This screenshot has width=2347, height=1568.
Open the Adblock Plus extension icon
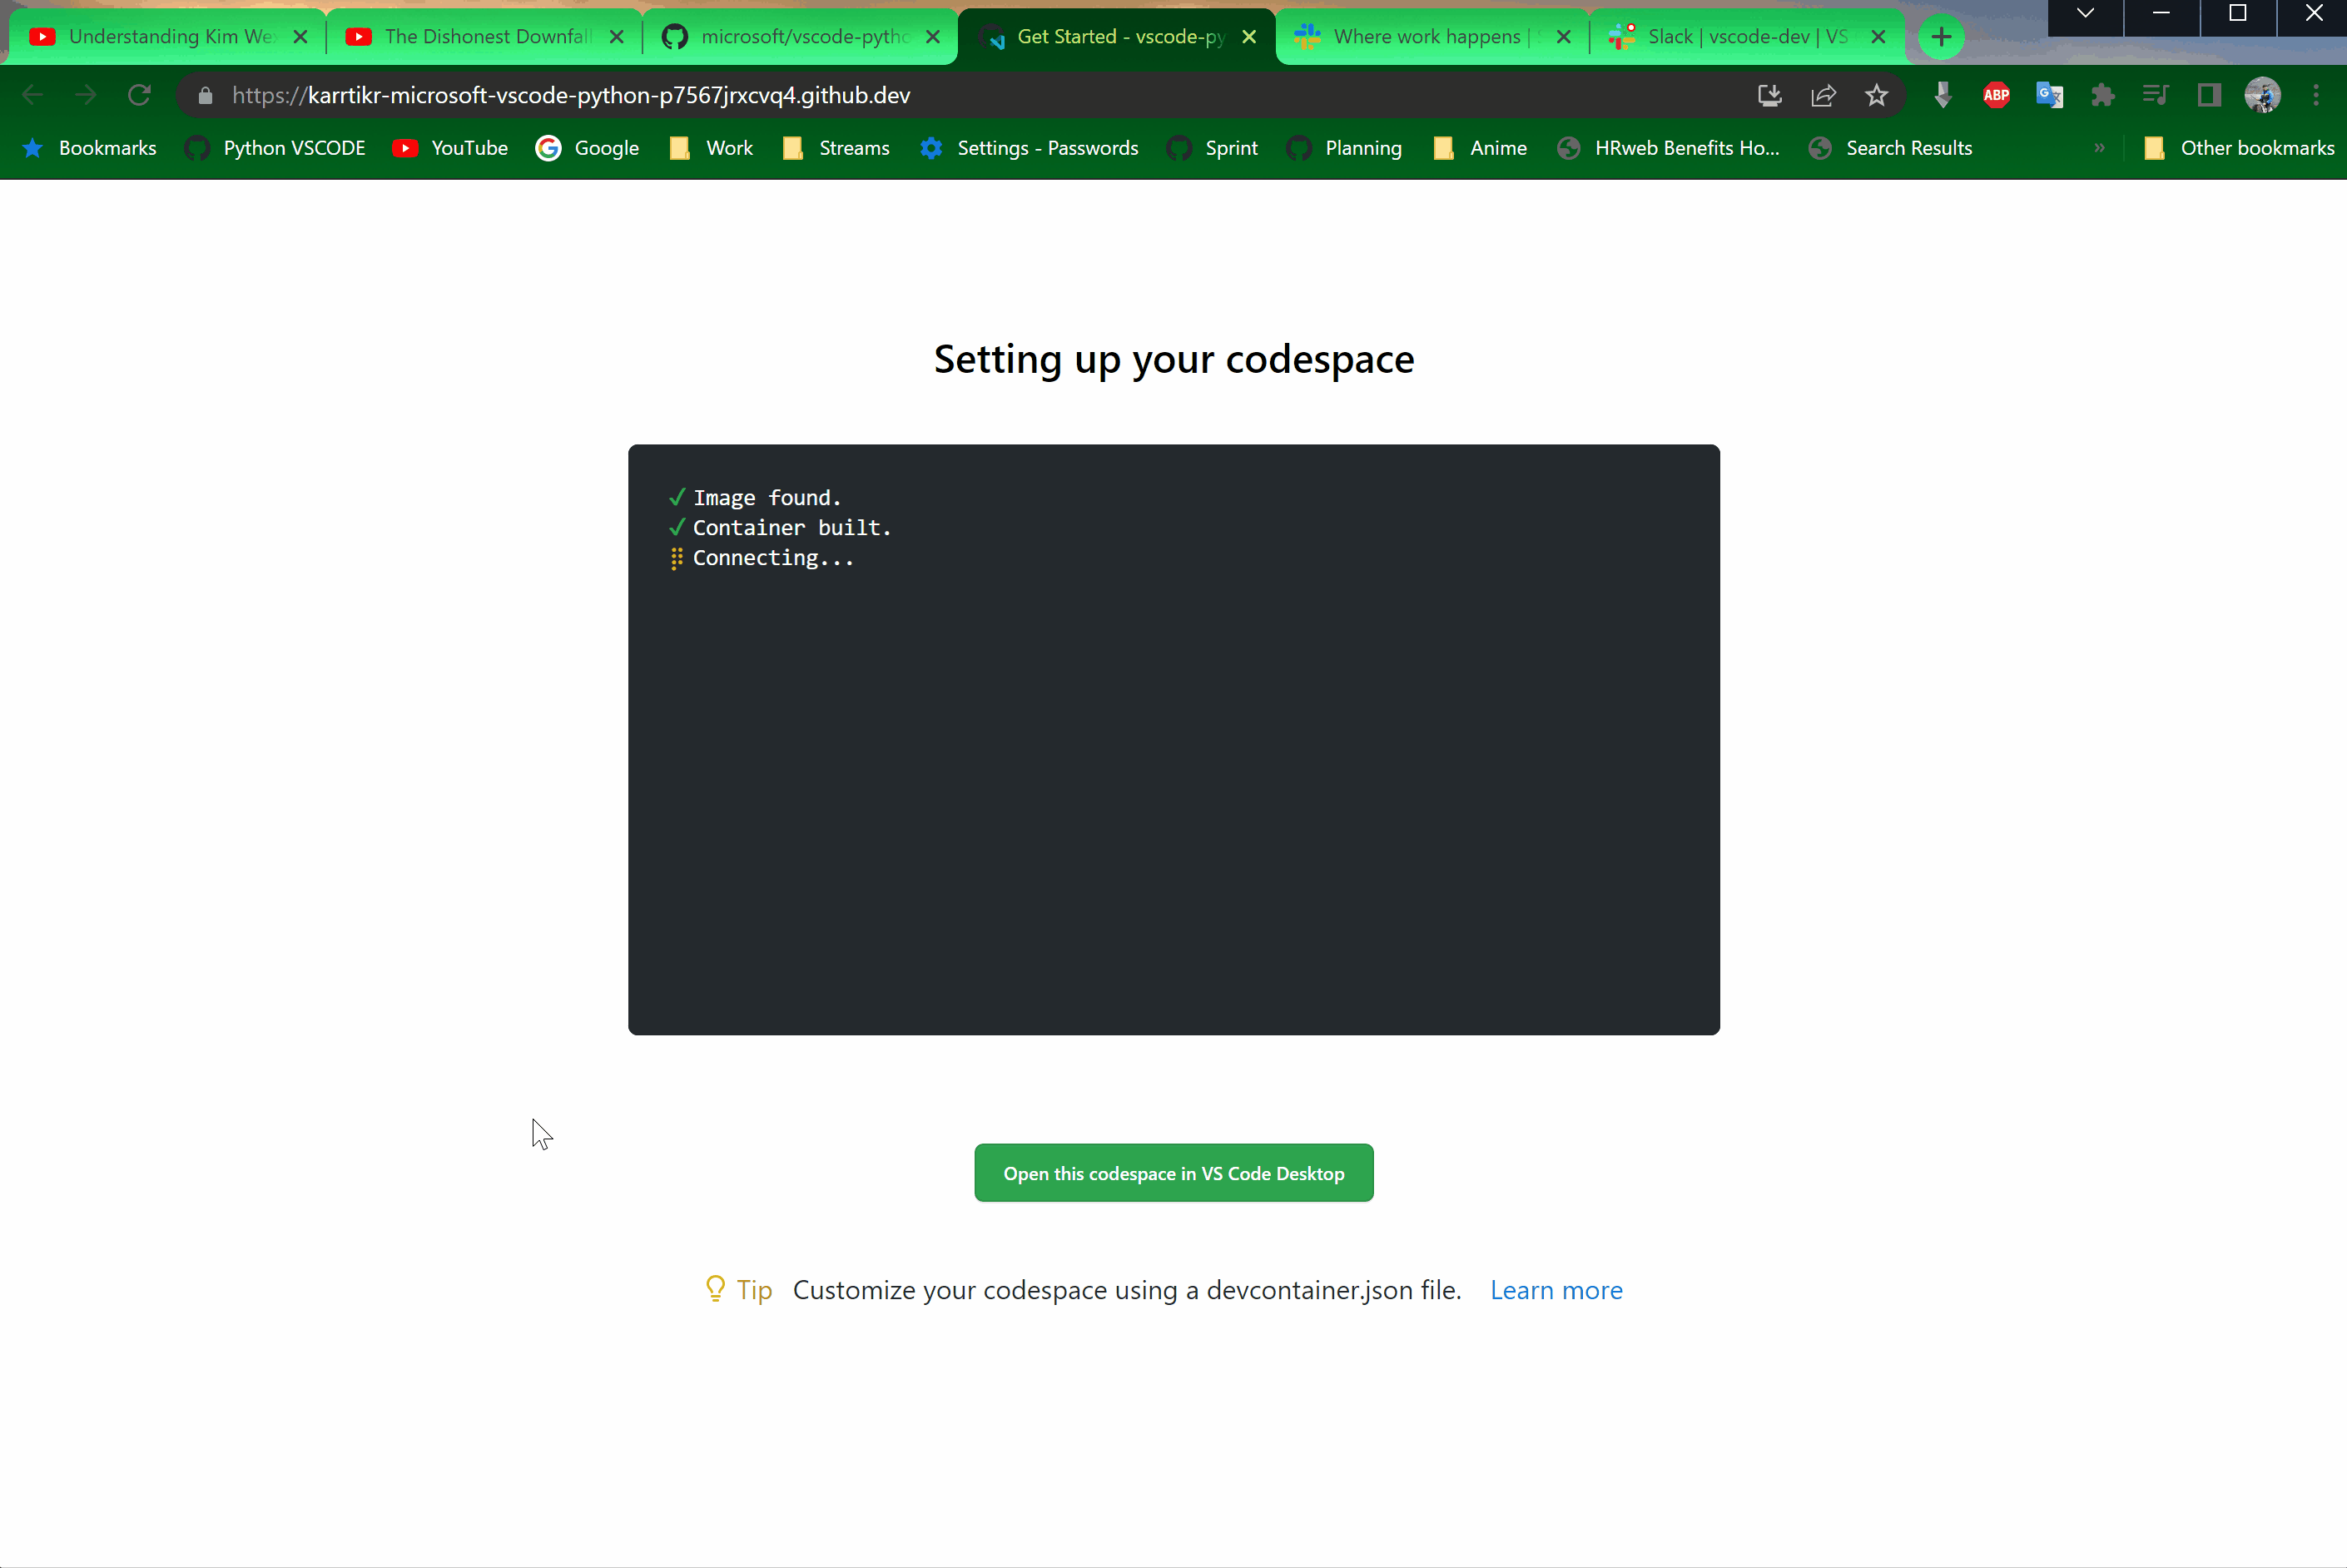click(1995, 95)
